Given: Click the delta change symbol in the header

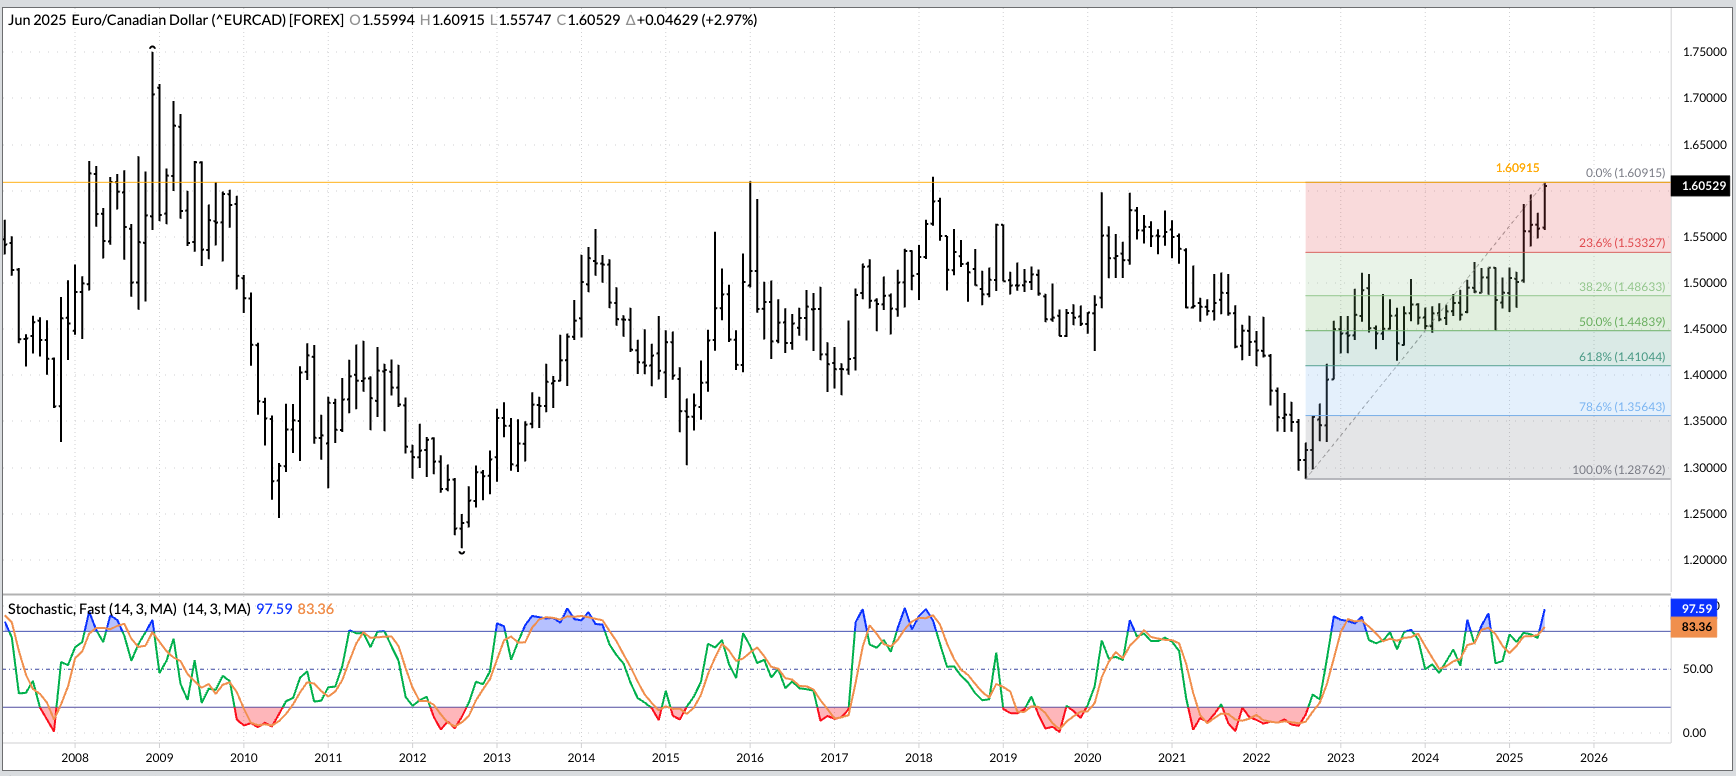Looking at the screenshot, I should tap(630, 20).
